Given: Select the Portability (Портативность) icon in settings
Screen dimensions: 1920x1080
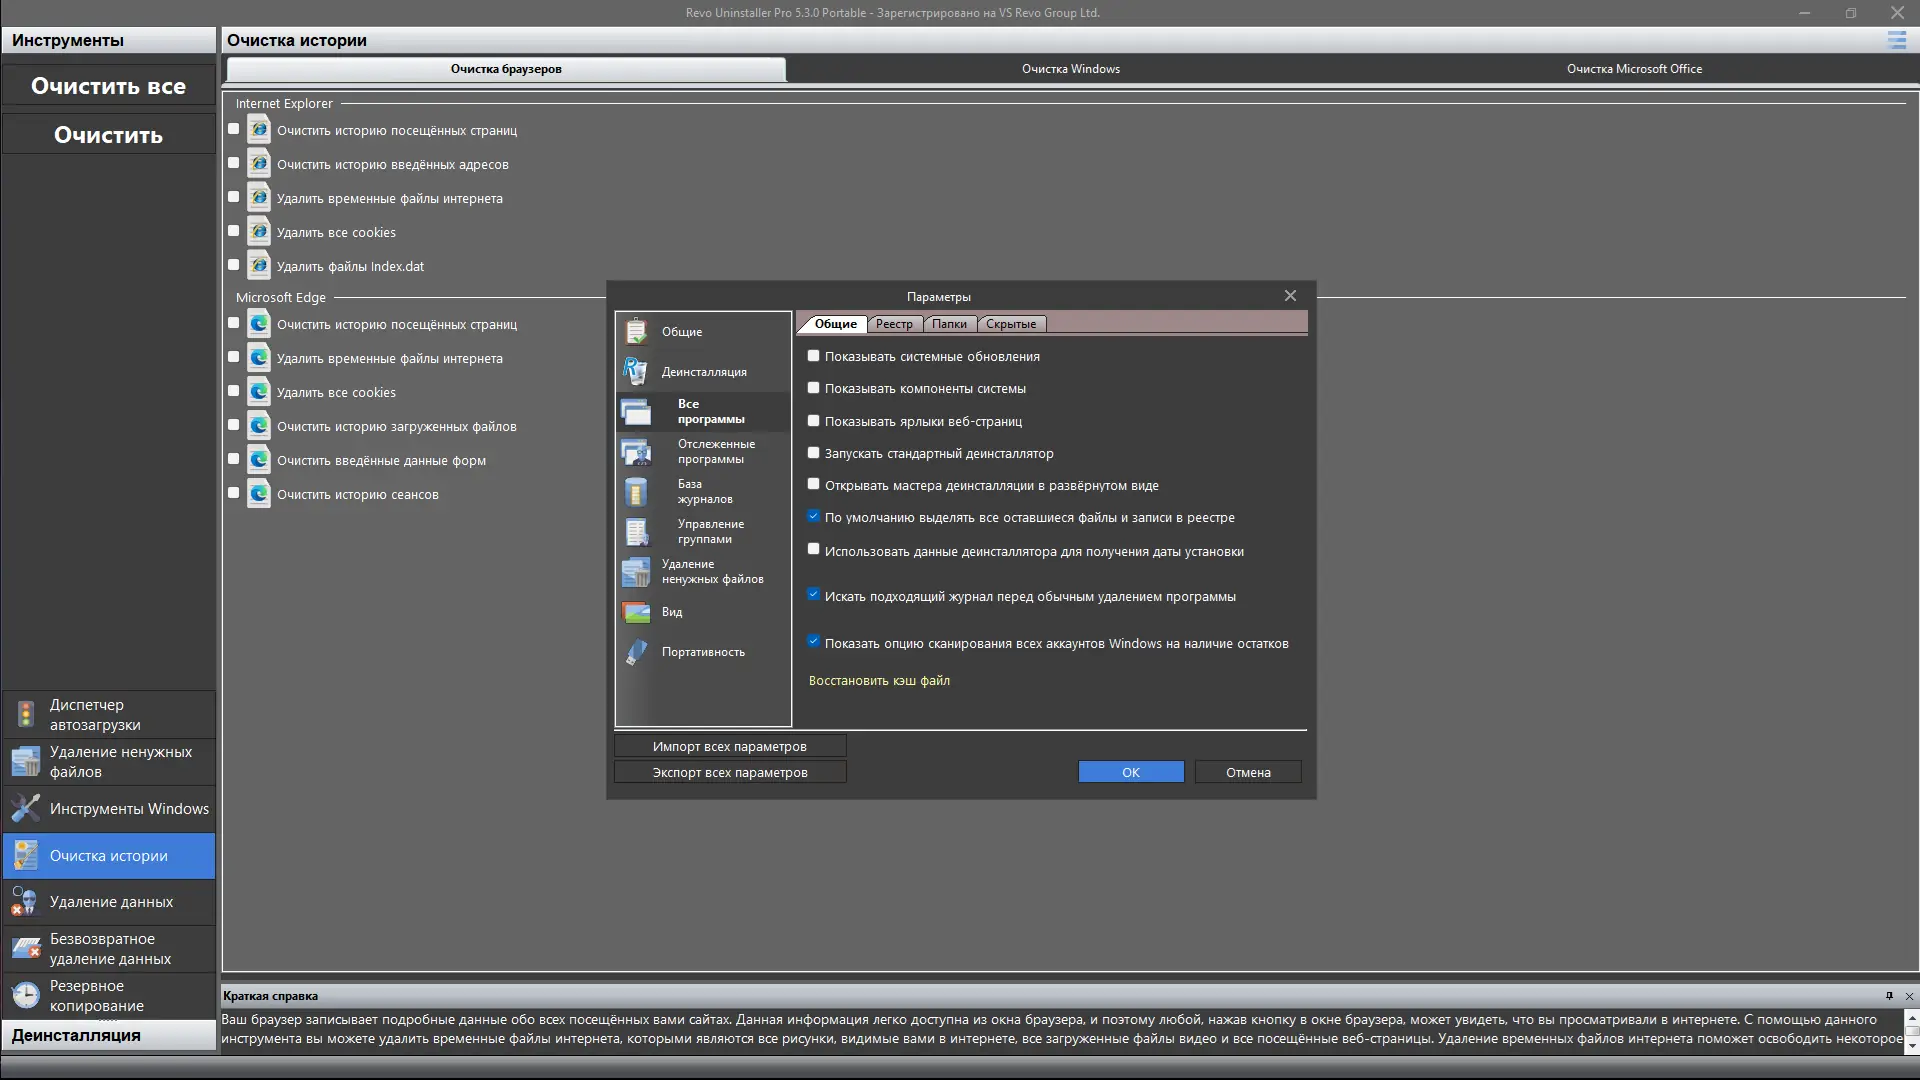Looking at the screenshot, I should coord(636,652).
